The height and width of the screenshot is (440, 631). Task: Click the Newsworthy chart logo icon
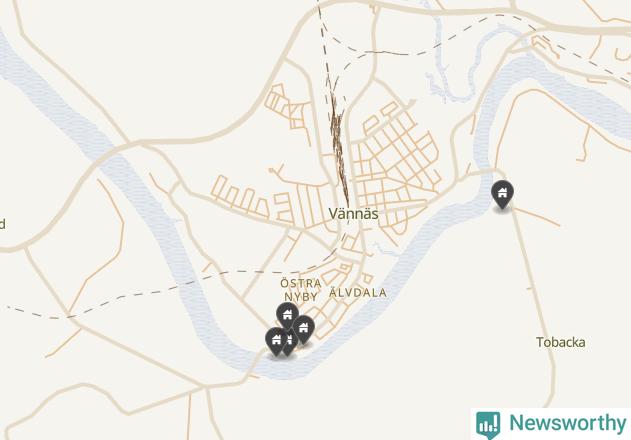coord(488,425)
